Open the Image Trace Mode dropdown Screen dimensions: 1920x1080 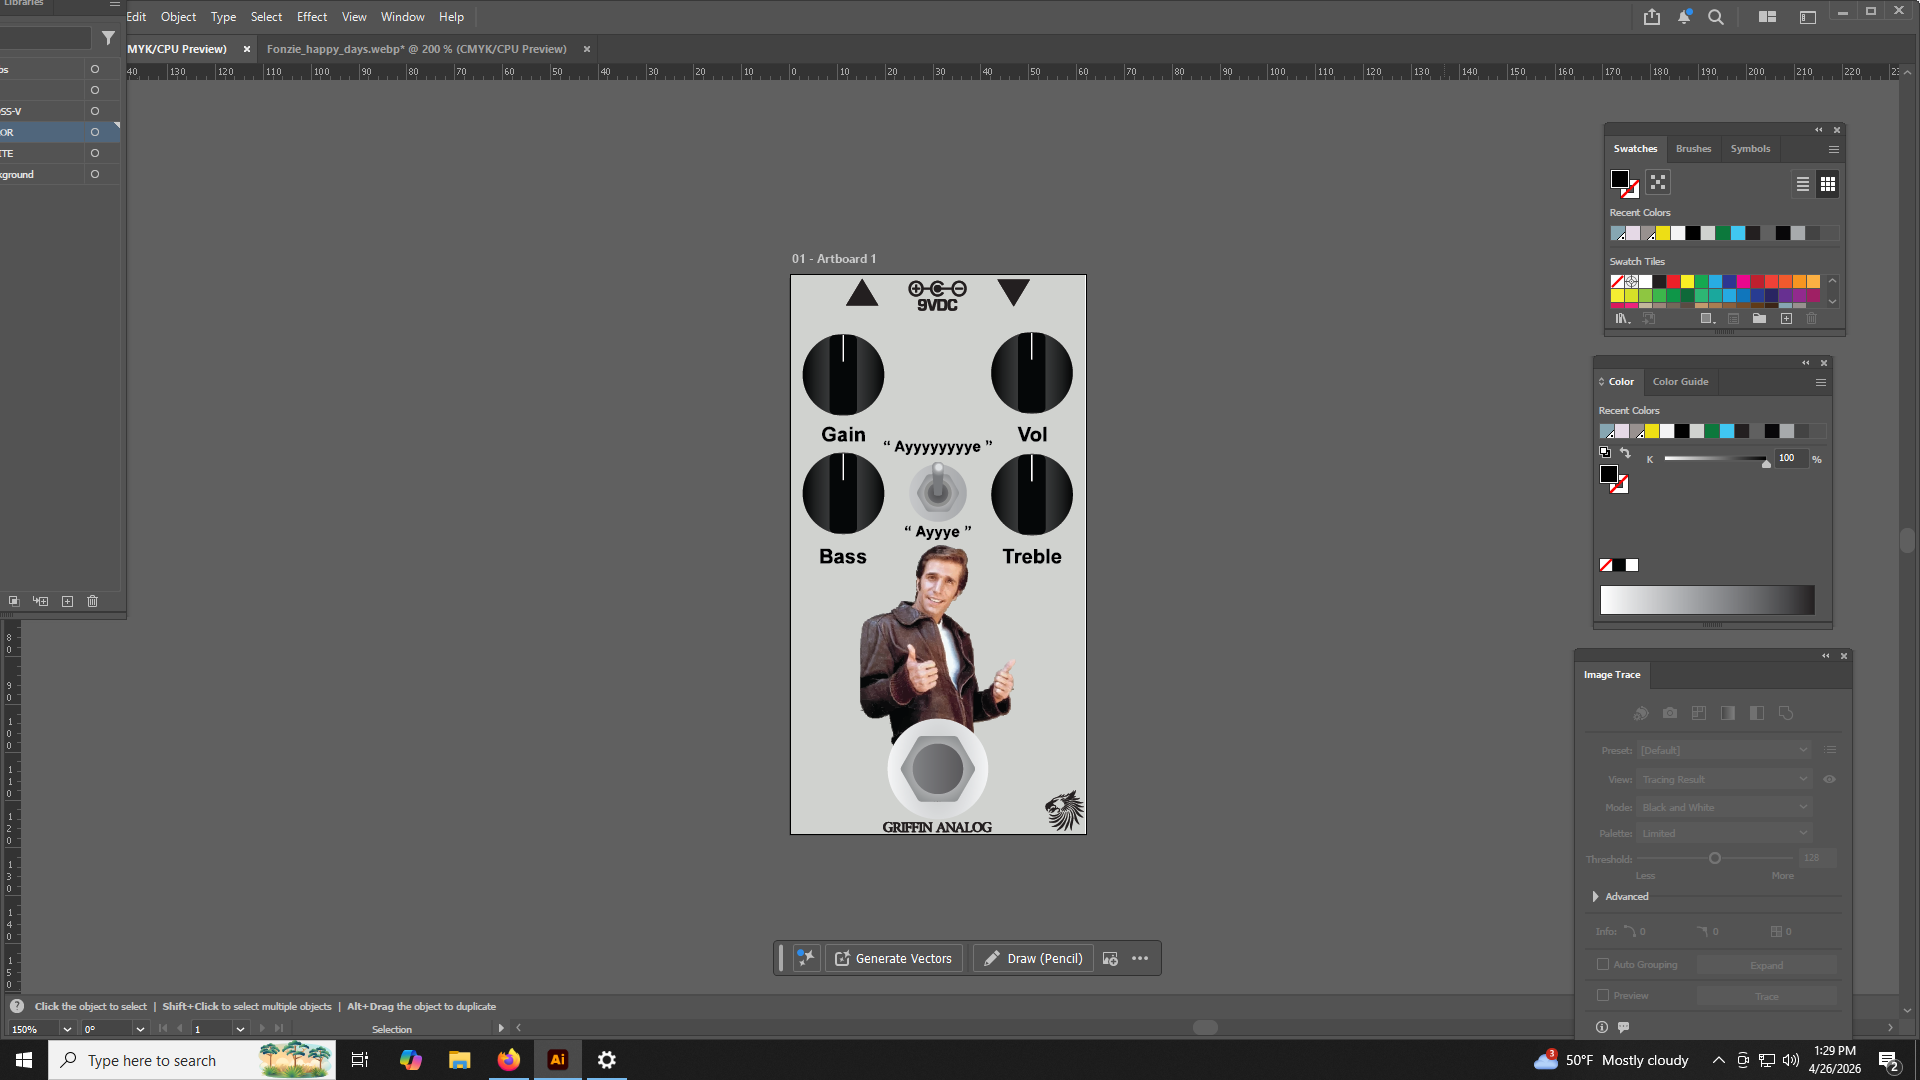click(1724, 808)
